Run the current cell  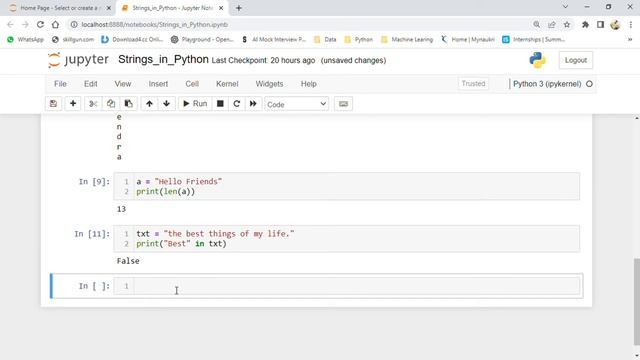pyautogui.click(x=195, y=104)
